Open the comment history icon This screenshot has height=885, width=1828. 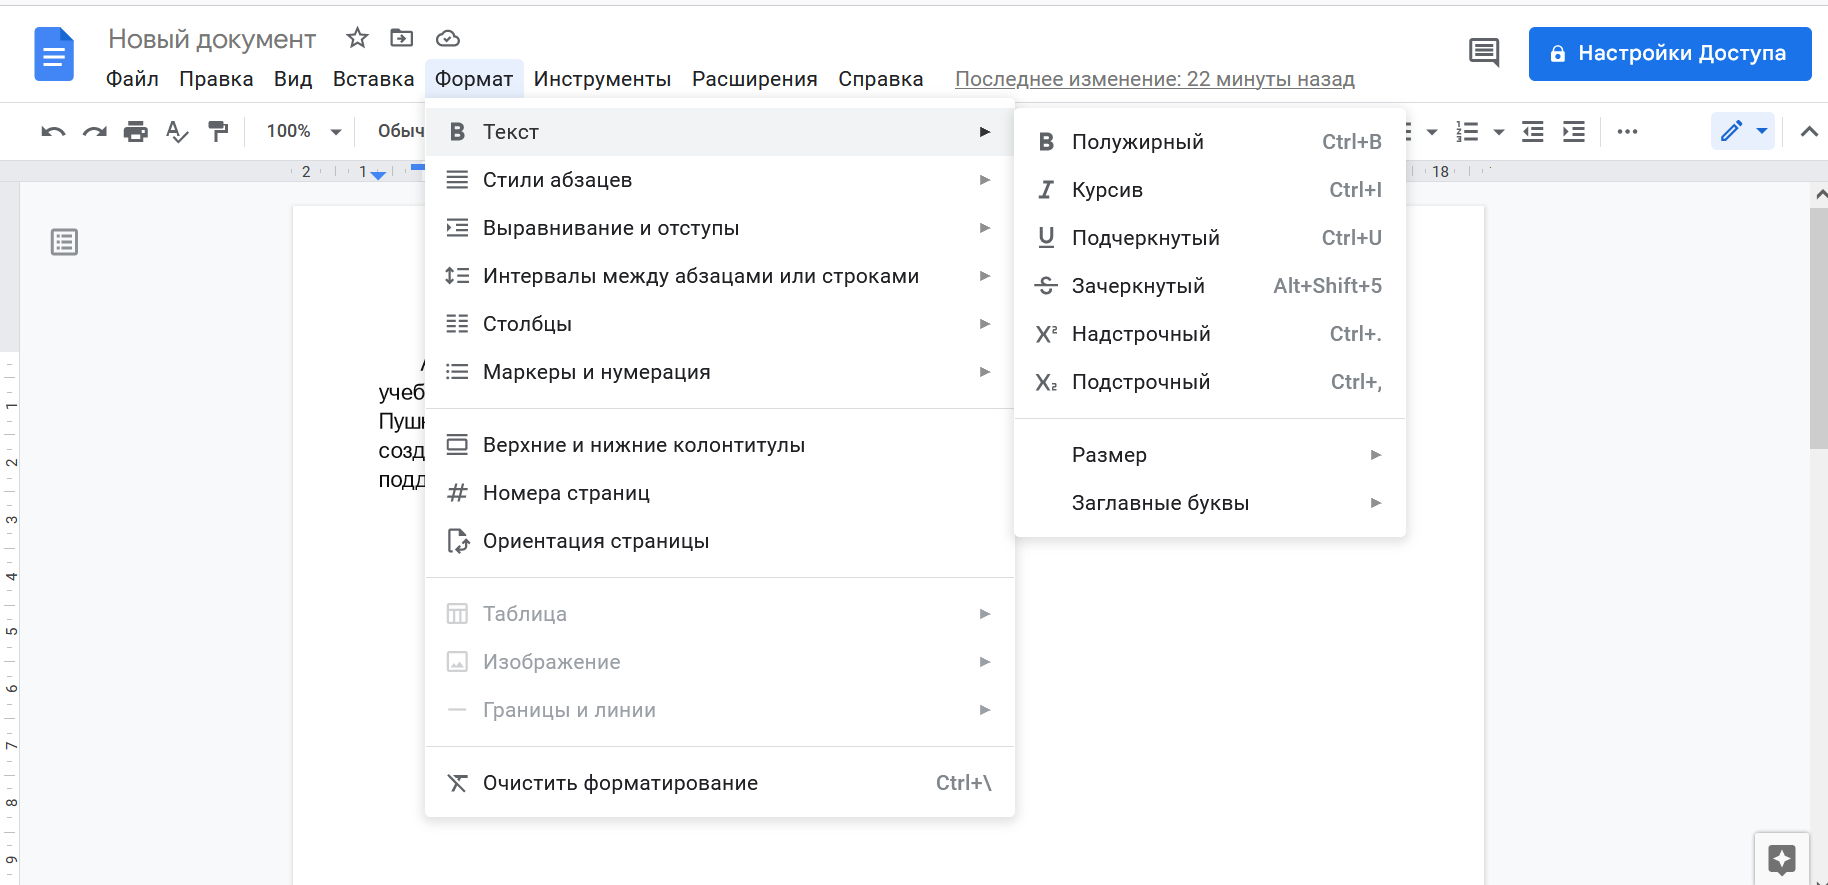(1484, 53)
